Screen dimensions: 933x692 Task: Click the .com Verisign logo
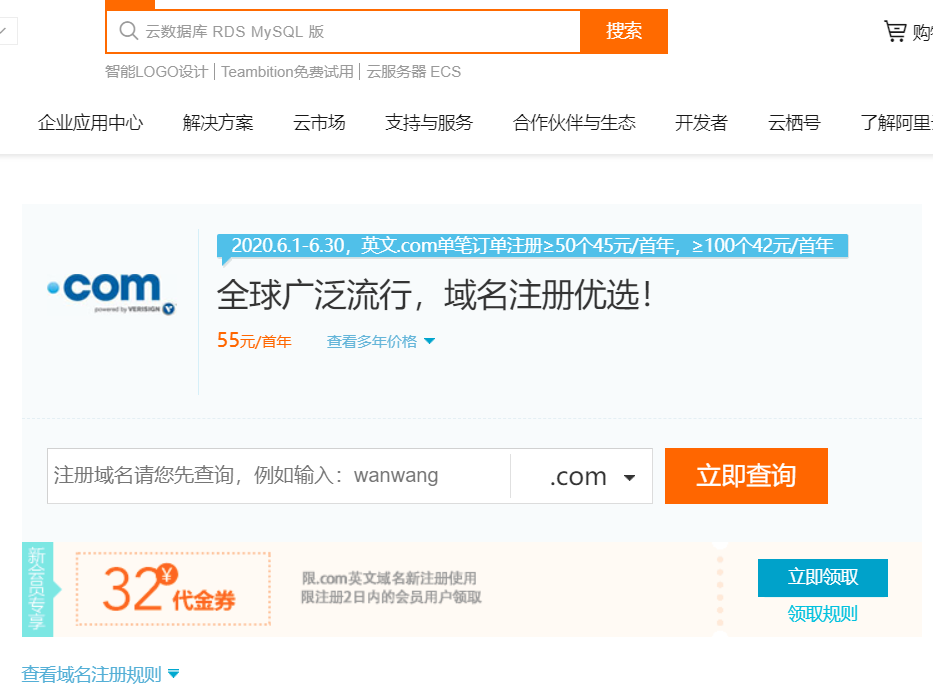tap(111, 293)
